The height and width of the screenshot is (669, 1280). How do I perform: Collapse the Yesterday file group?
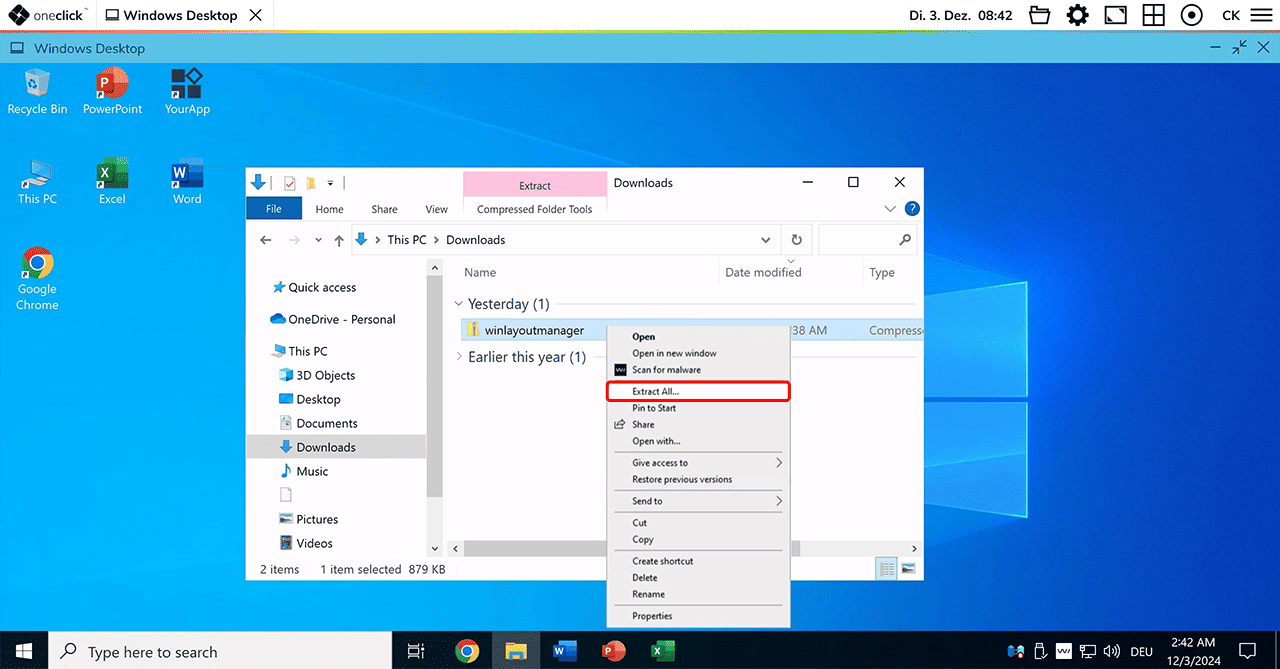tap(459, 304)
